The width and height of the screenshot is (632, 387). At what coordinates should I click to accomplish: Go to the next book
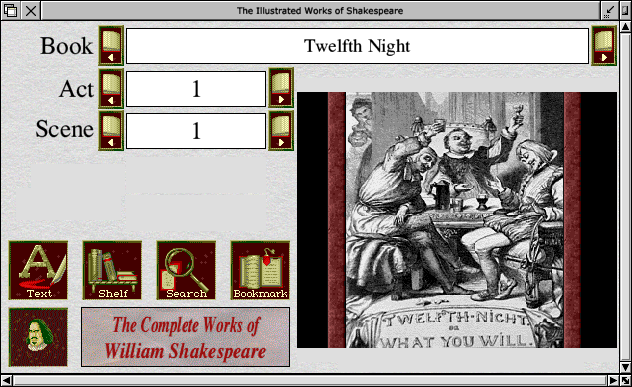pyautogui.click(x=604, y=46)
